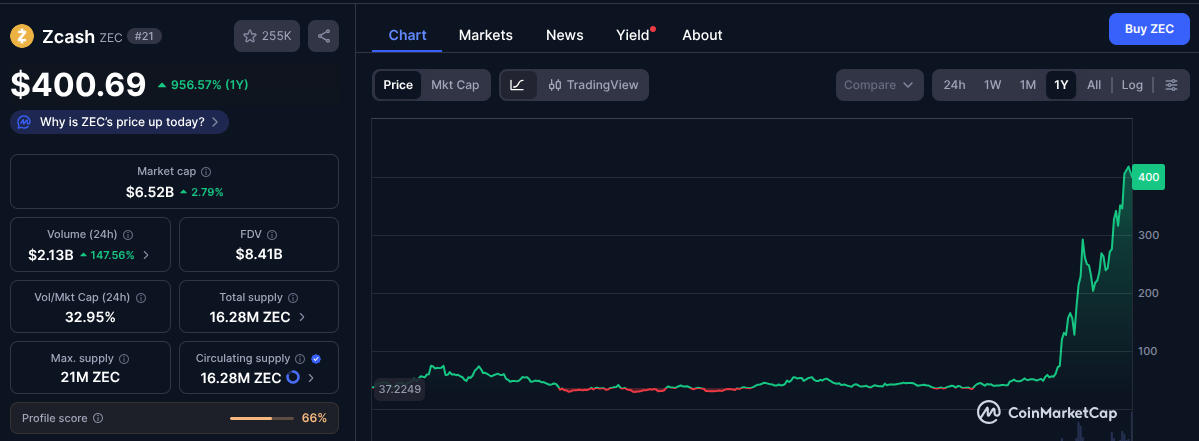Screen dimensions: 1199x441
Task: Click the Zcash coin name heading
Action: pos(67,36)
